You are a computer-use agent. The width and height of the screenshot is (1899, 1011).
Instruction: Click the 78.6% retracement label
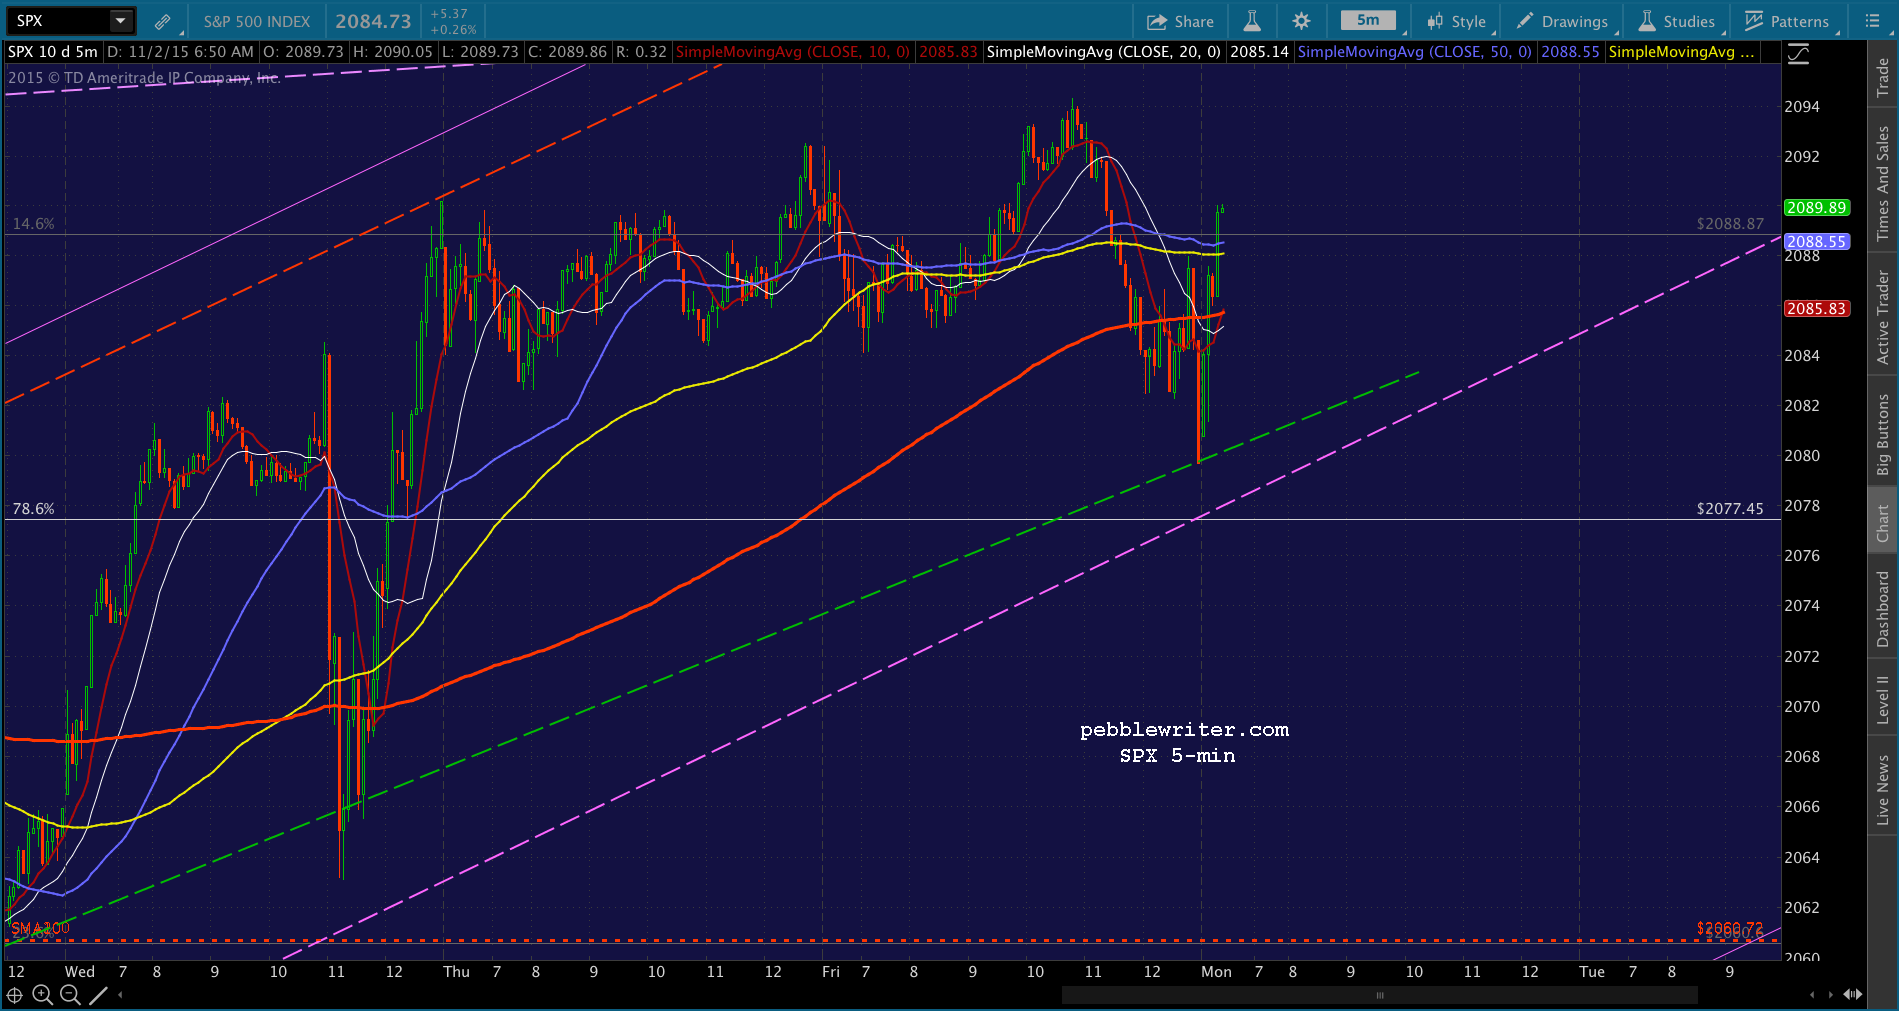pyautogui.click(x=33, y=509)
